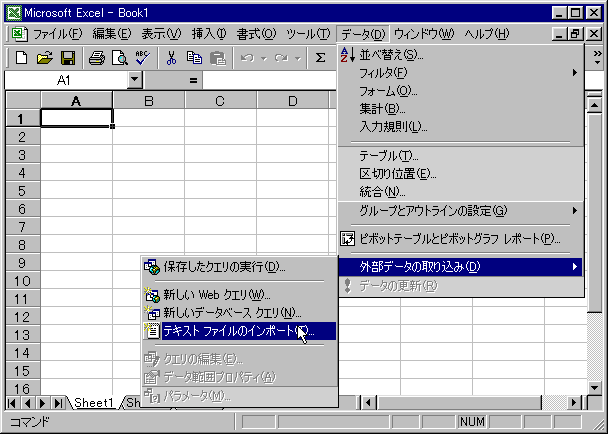Image resolution: width=608 pixels, height=434 pixels.
Task: Click the Name Box showing A1
Action: point(66,80)
